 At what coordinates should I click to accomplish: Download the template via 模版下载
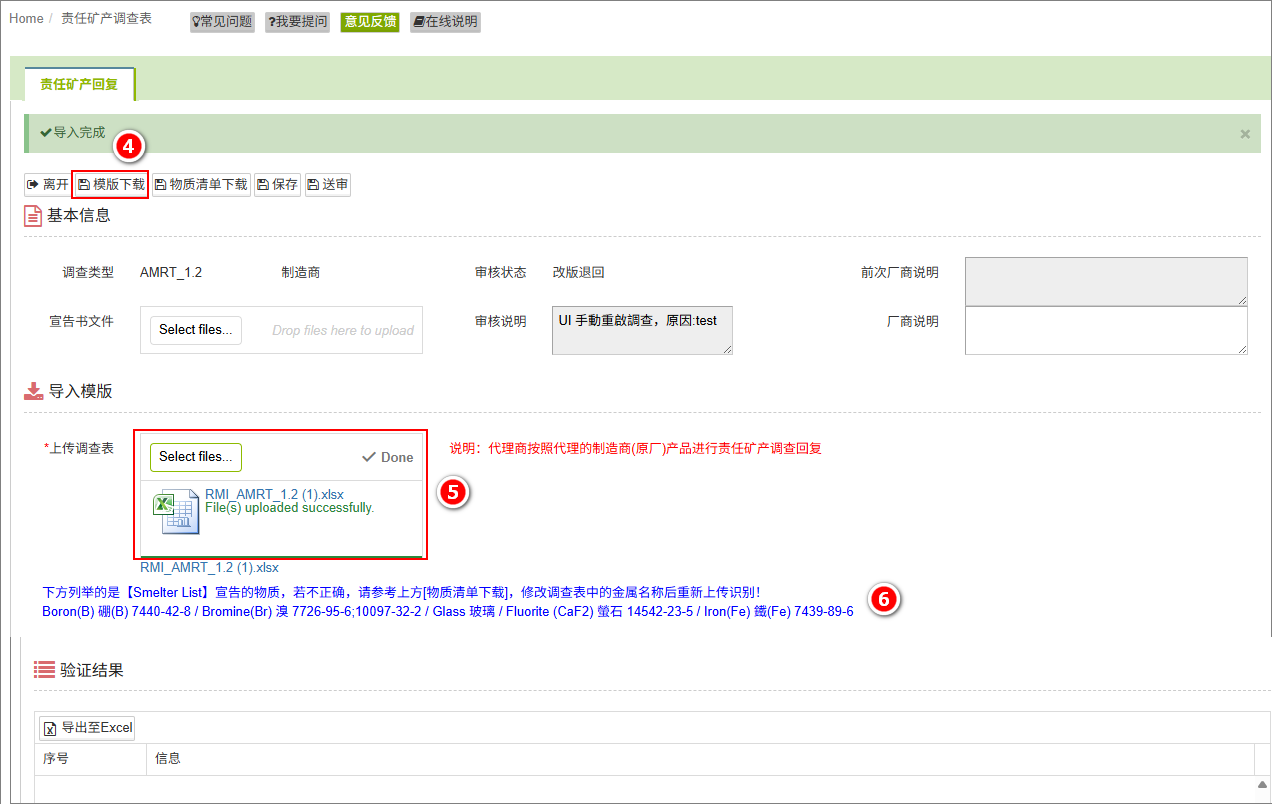(x=111, y=185)
